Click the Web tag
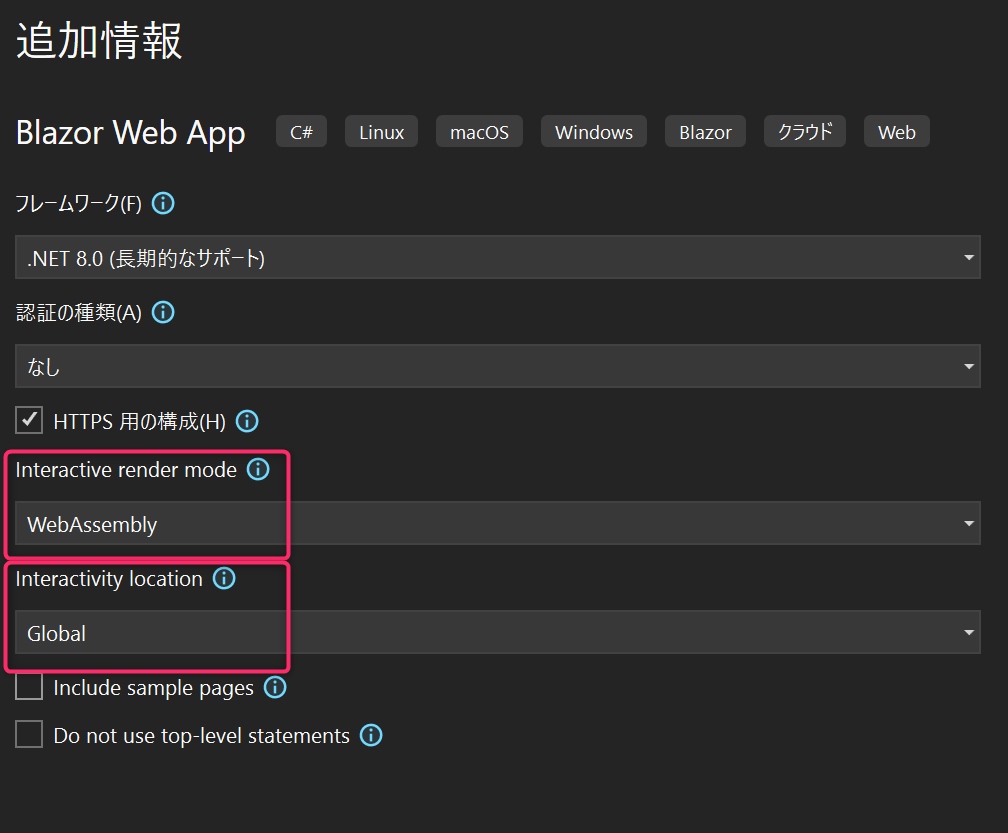 point(897,132)
